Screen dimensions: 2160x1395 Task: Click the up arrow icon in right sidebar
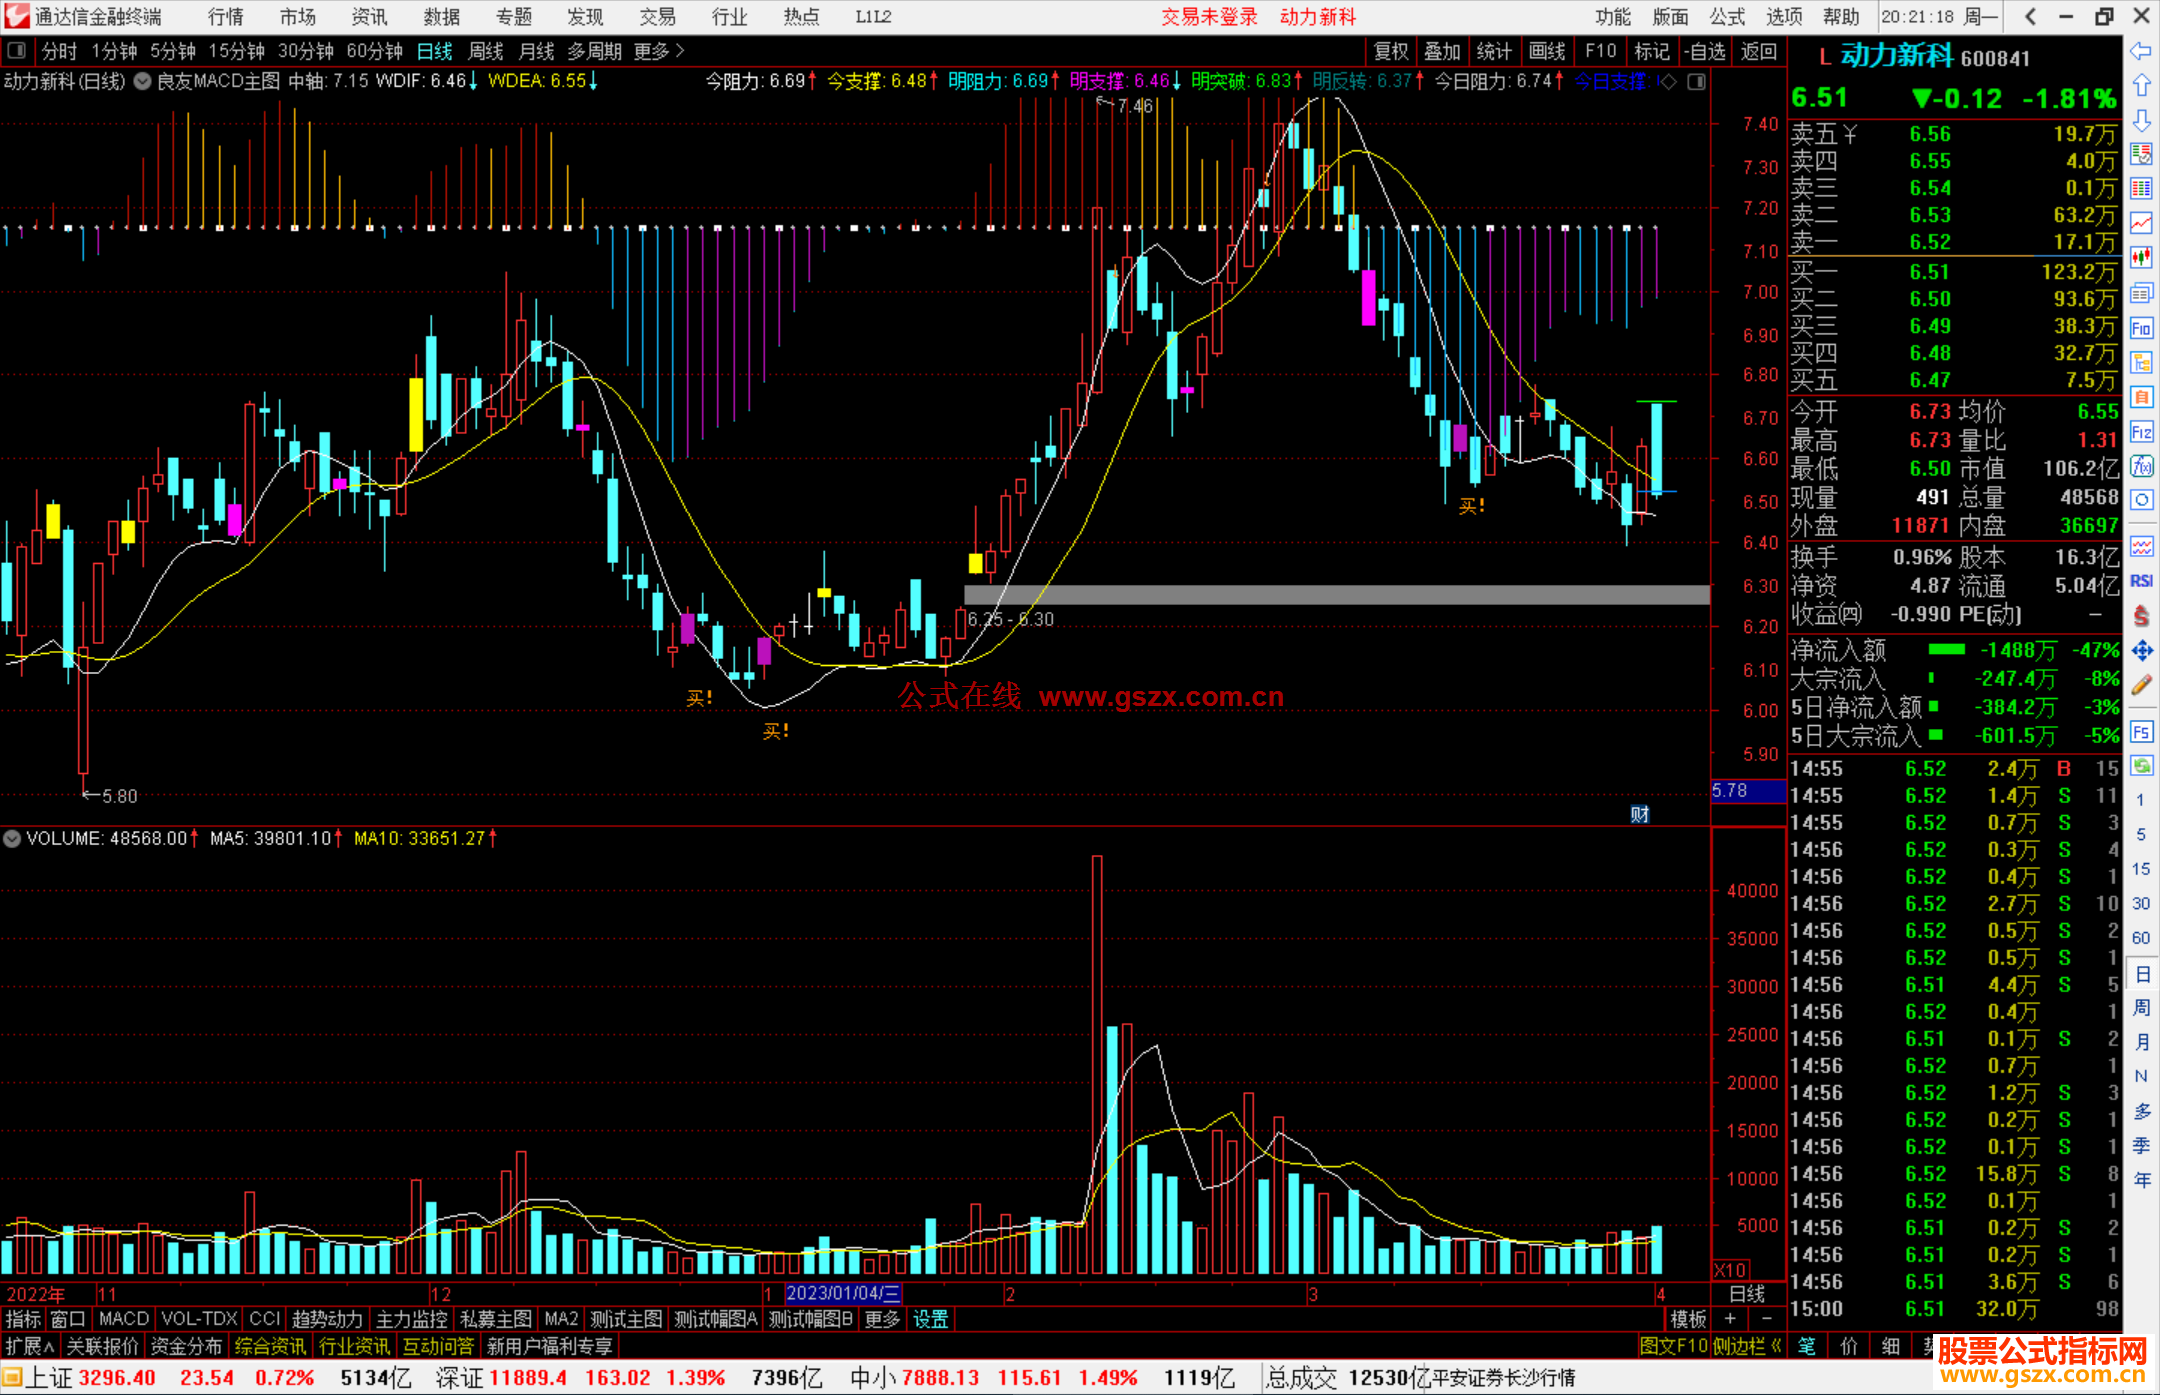2141,86
